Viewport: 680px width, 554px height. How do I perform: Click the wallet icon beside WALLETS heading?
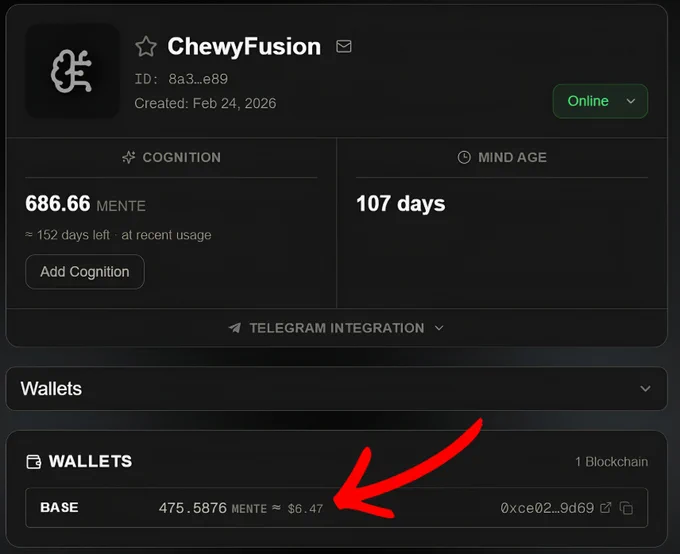pos(33,462)
